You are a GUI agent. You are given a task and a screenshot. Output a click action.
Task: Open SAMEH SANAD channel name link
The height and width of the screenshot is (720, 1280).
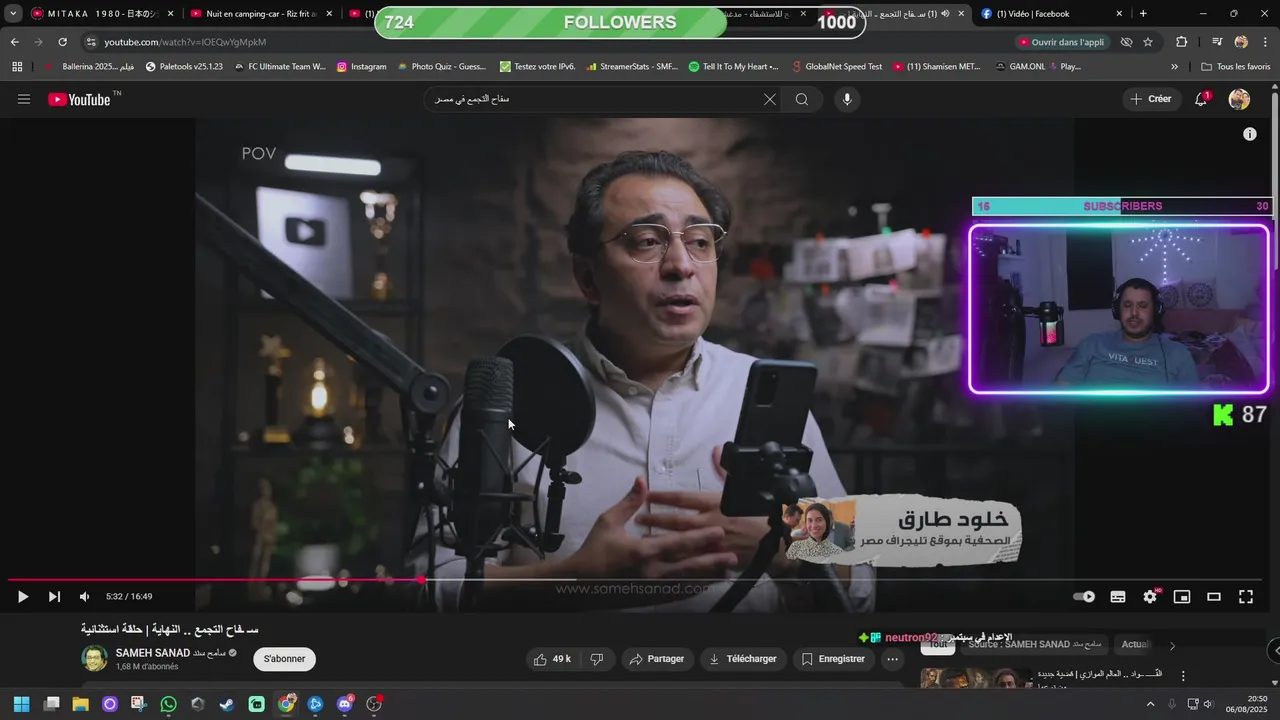click(152, 653)
